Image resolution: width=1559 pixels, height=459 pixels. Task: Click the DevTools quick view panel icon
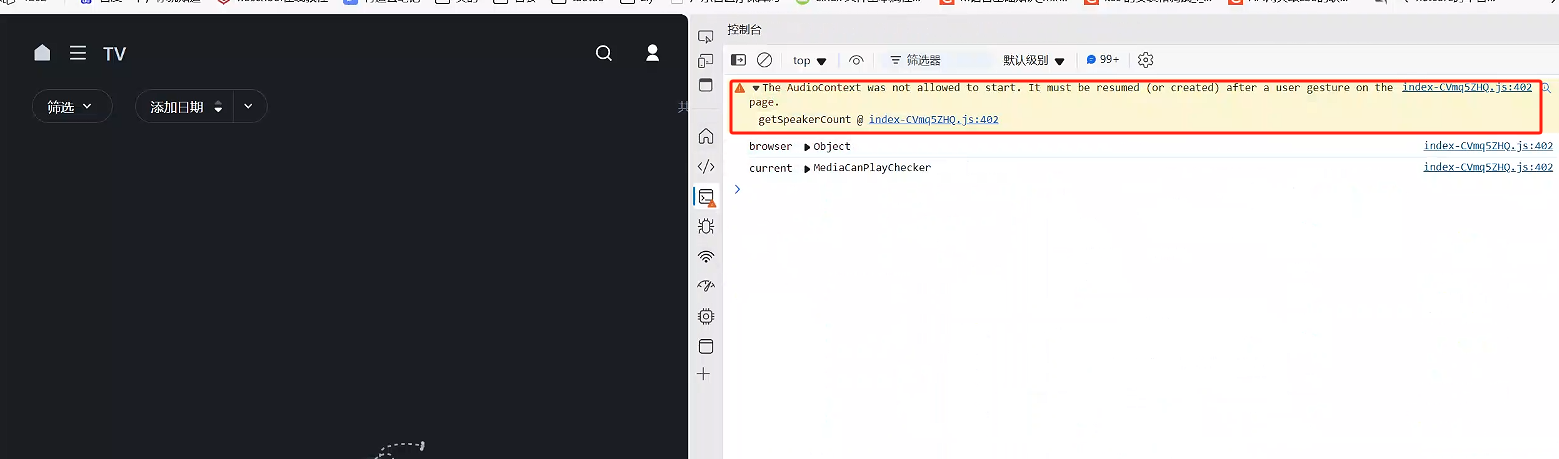point(706,85)
